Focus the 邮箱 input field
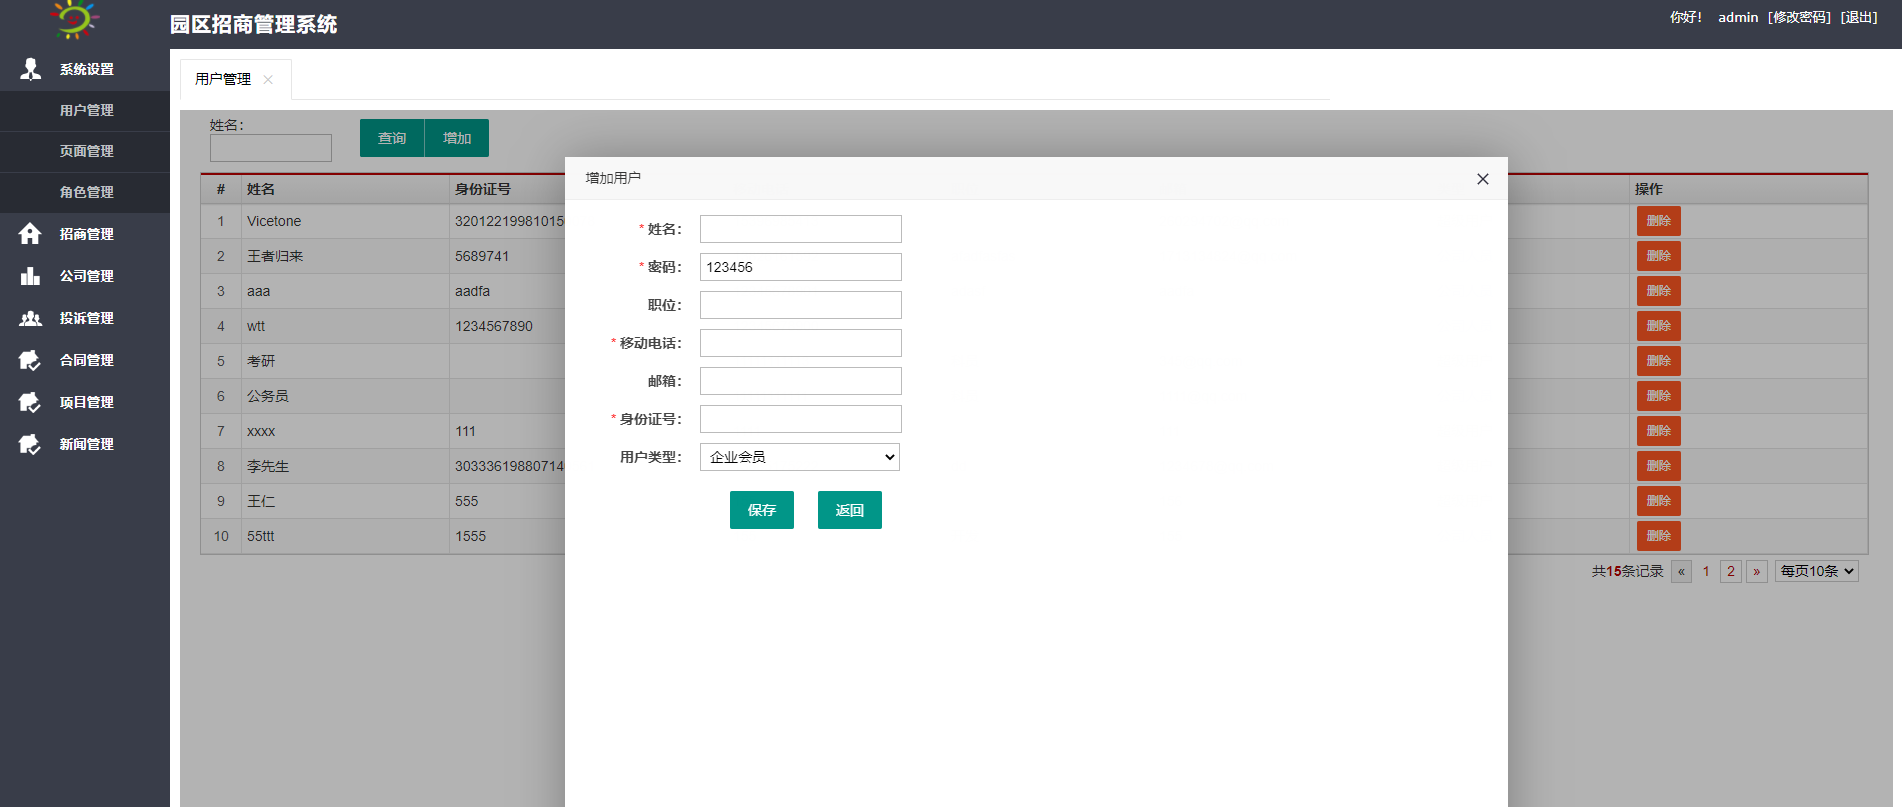 click(801, 381)
